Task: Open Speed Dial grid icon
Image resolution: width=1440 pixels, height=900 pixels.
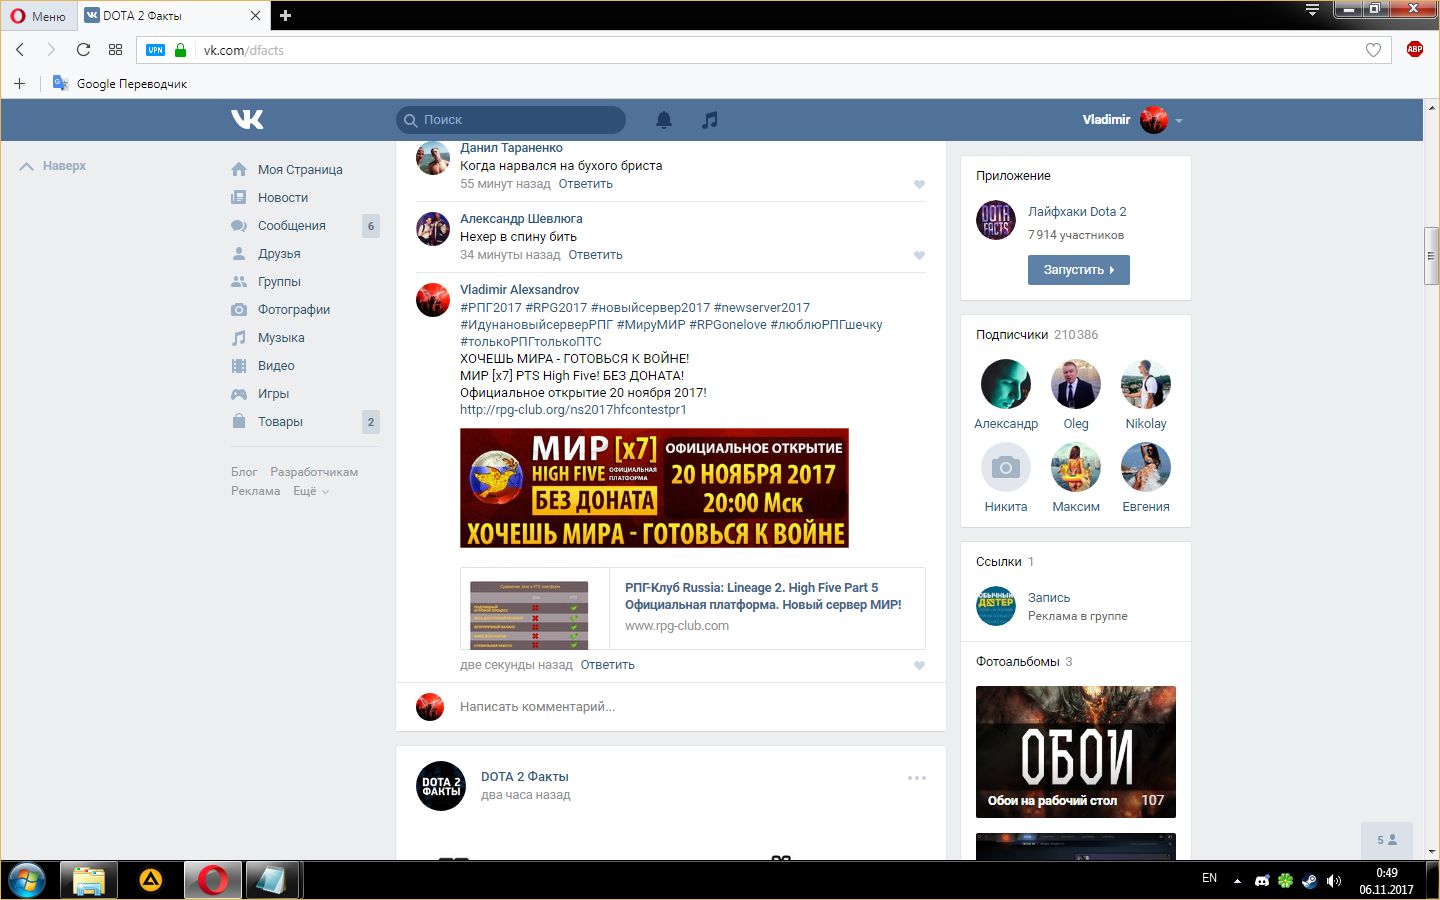Action: pos(115,50)
